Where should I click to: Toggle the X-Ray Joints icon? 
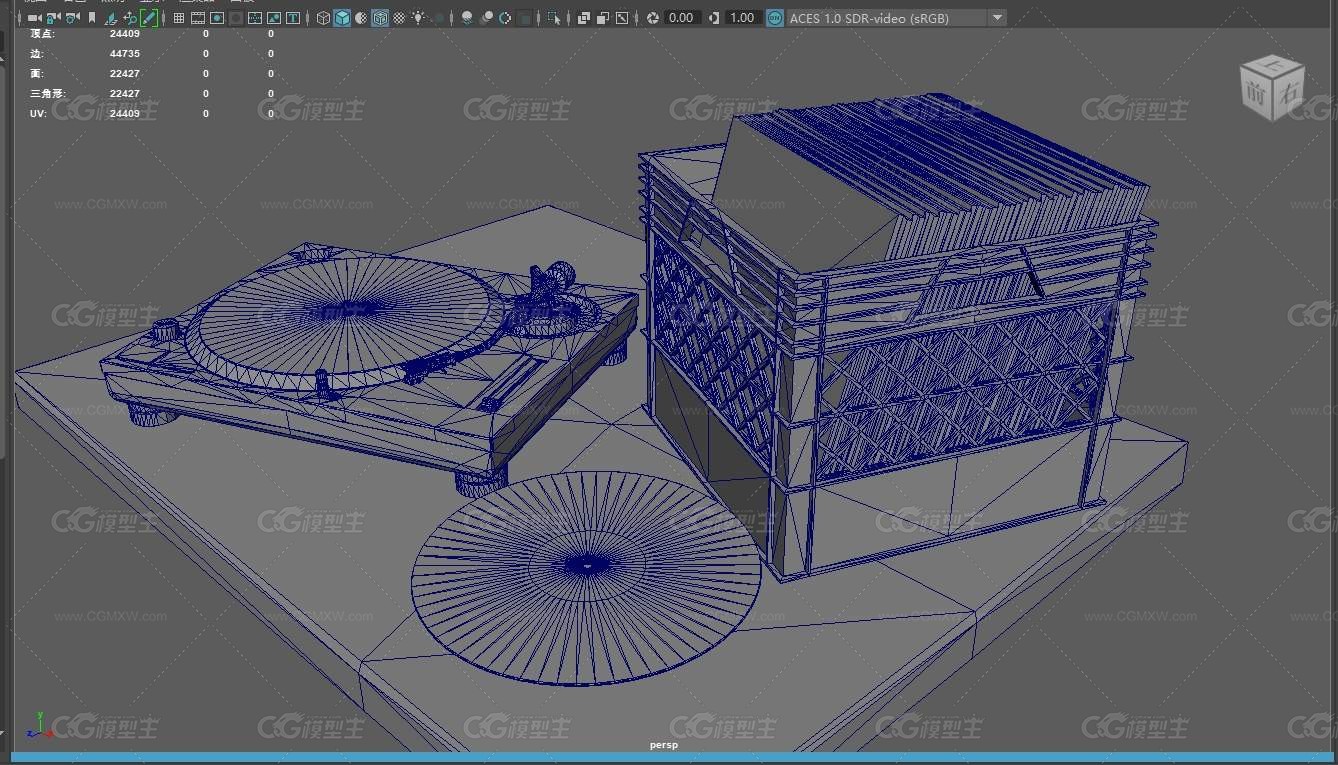[x=622, y=18]
